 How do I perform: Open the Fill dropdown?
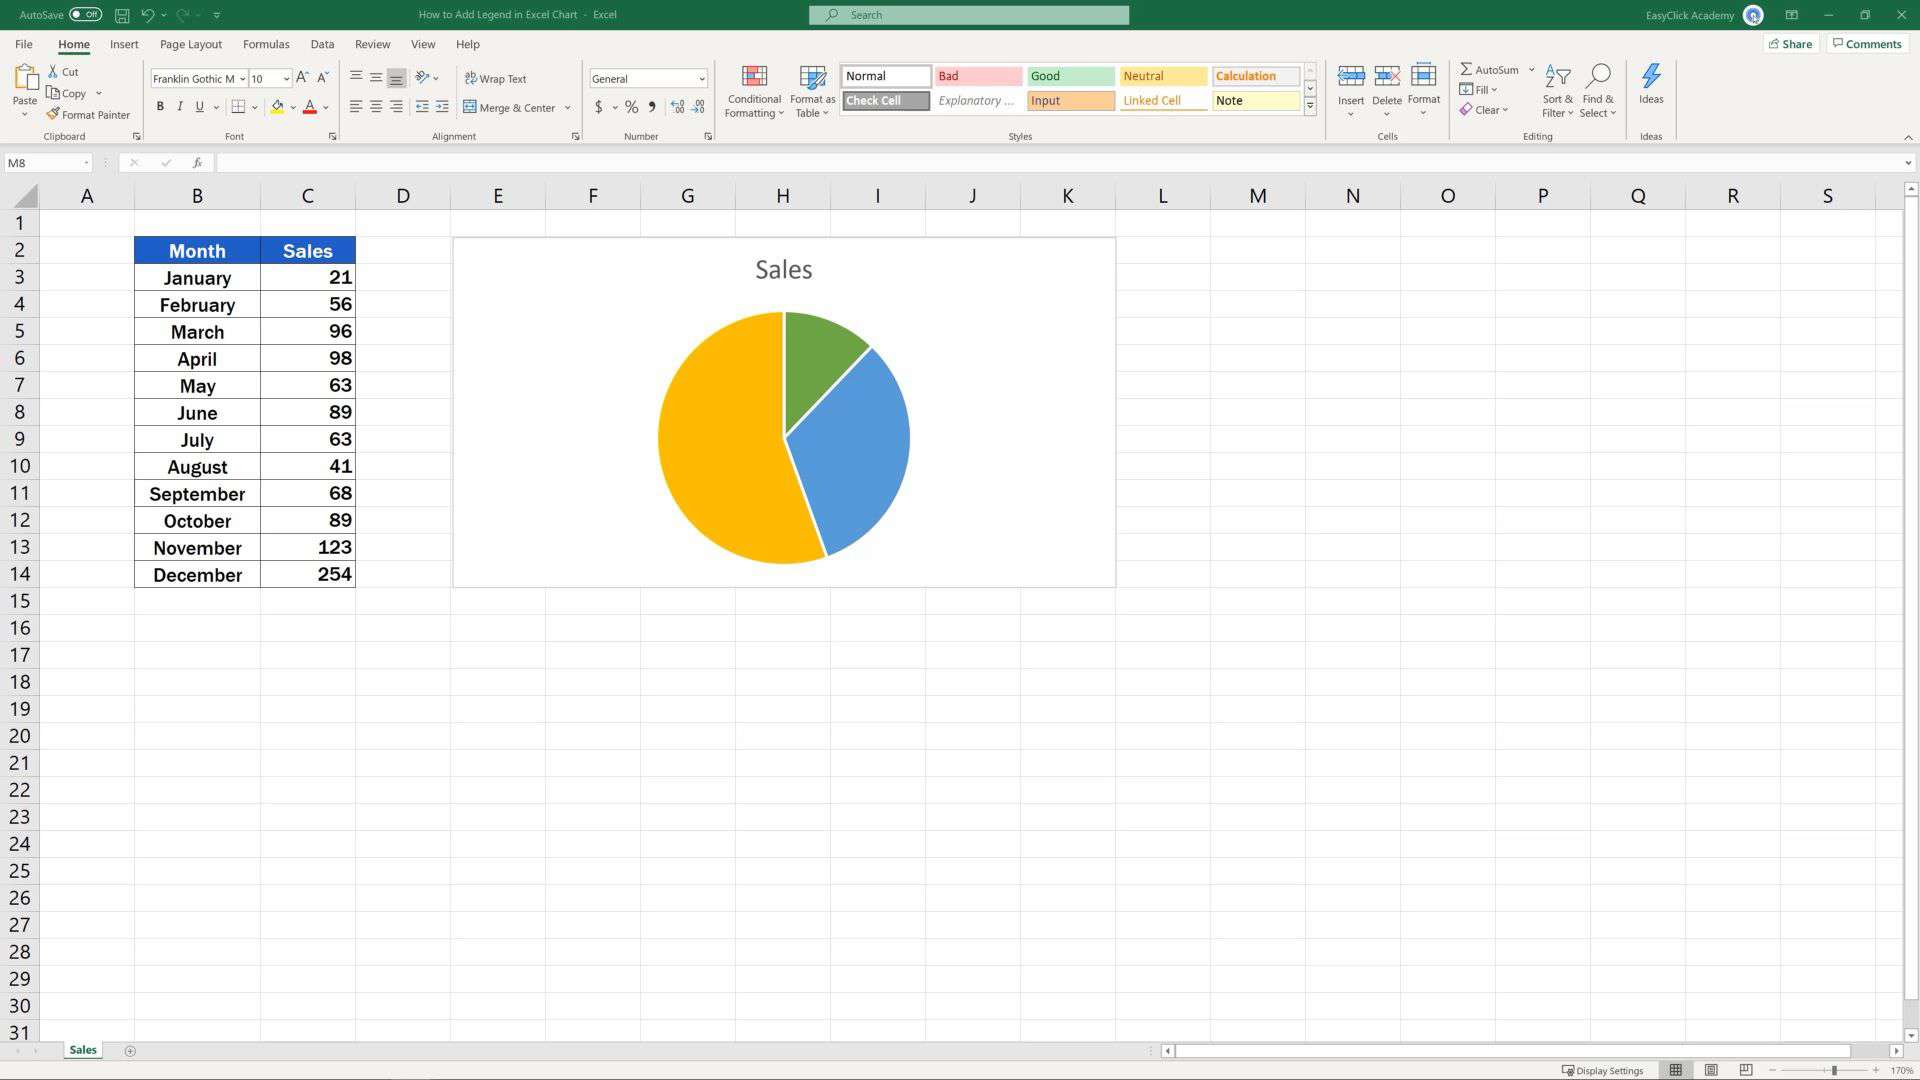tap(1478, 90)
